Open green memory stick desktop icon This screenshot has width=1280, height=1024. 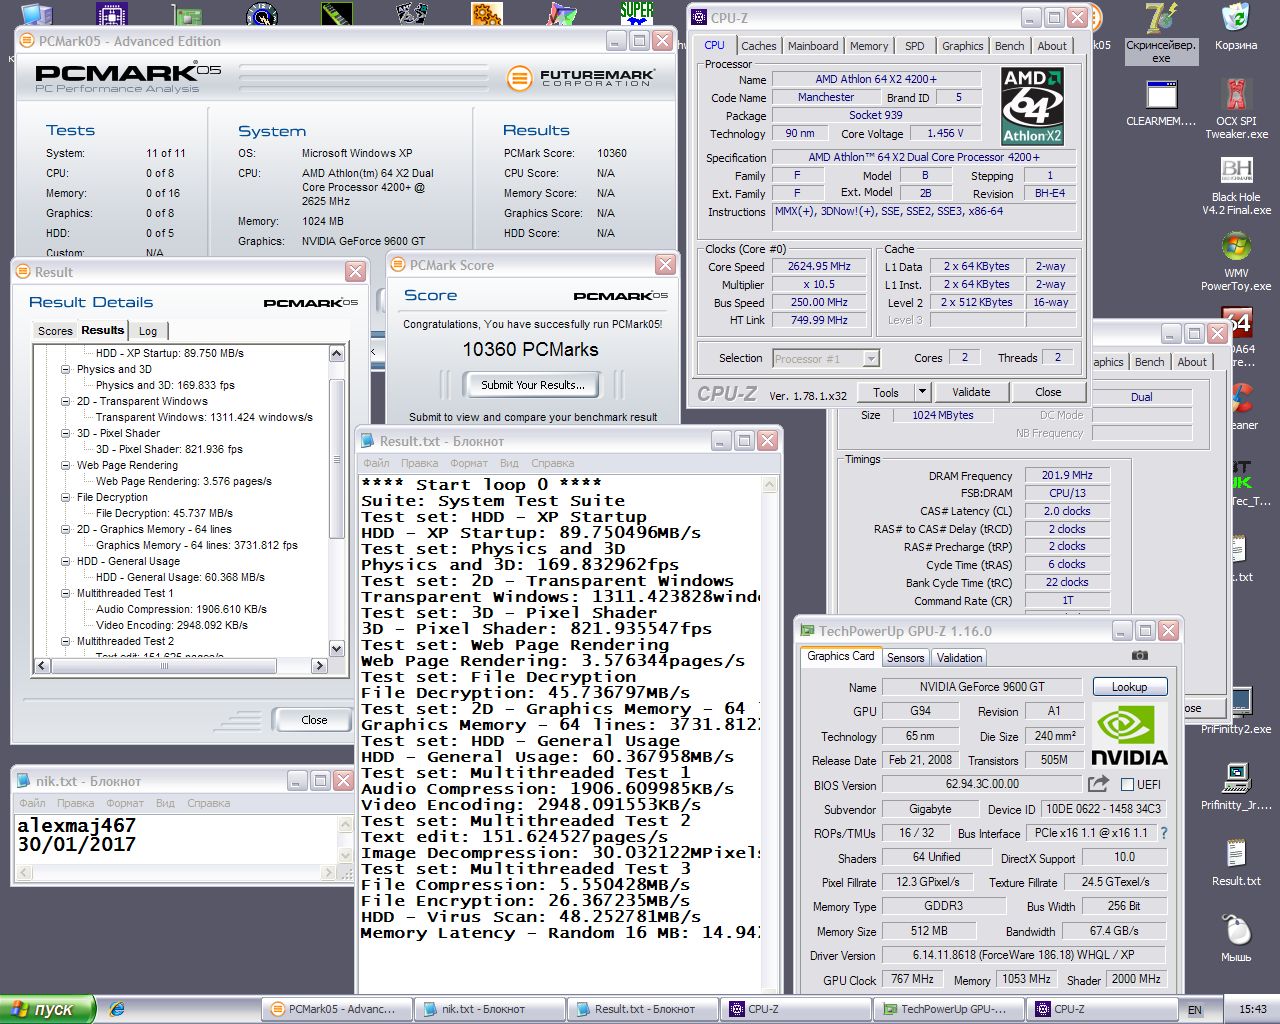(337, 14)
